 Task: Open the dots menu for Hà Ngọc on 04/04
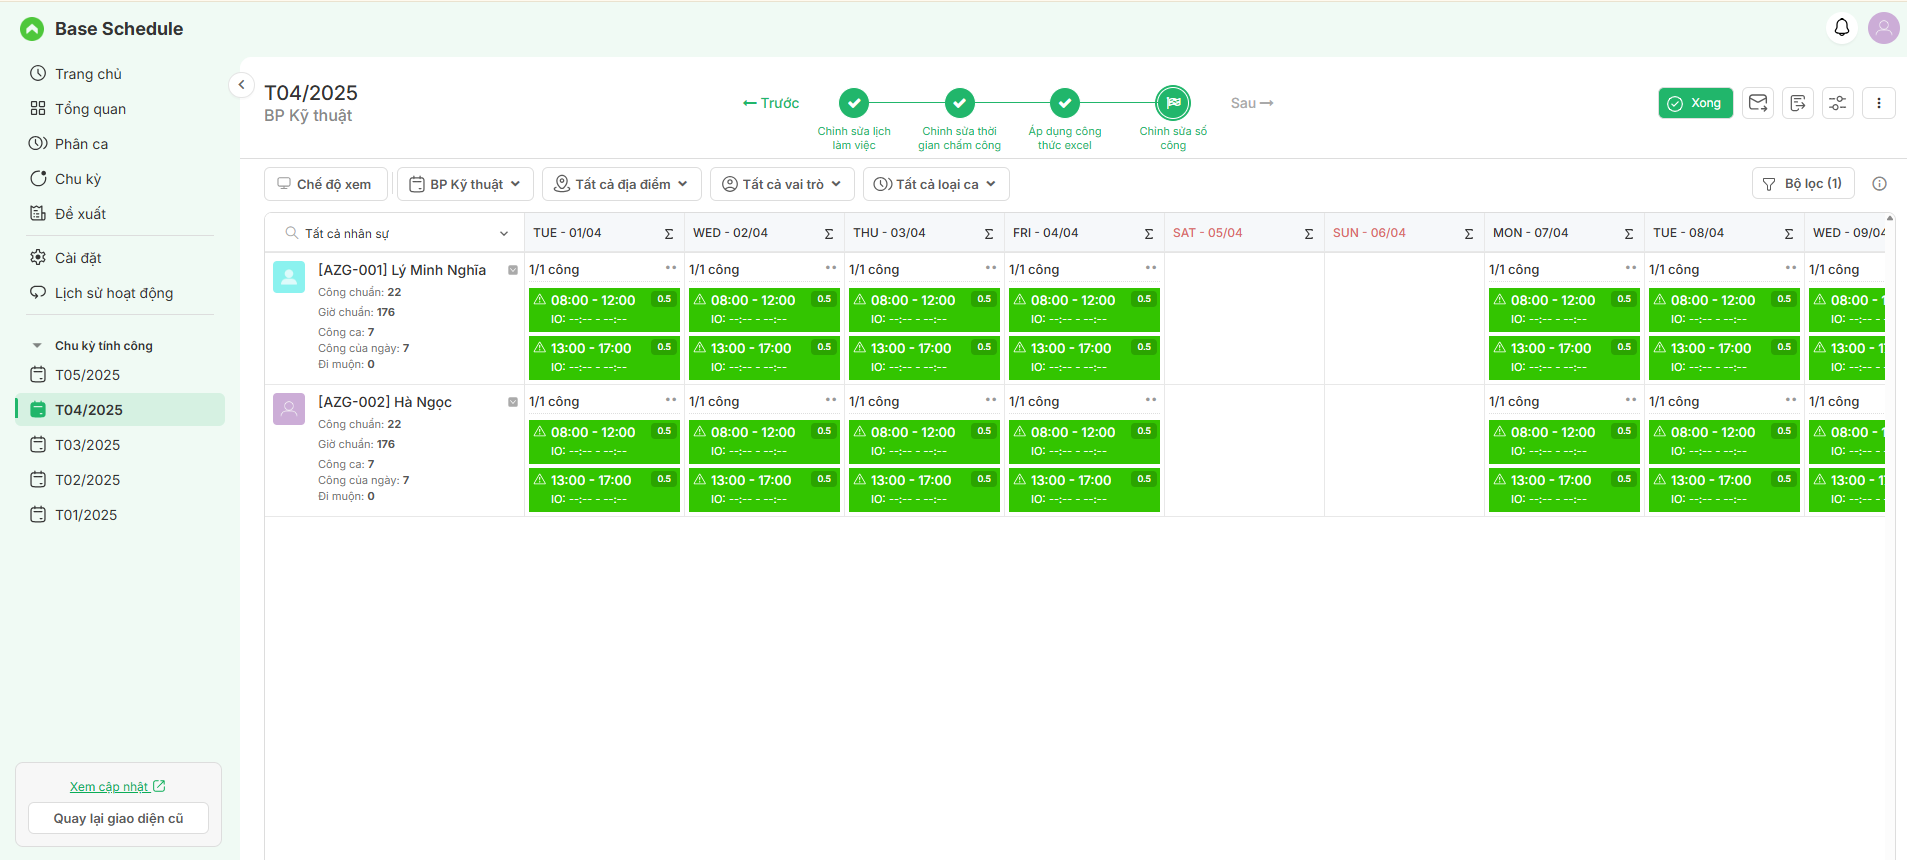(1151, 400)
